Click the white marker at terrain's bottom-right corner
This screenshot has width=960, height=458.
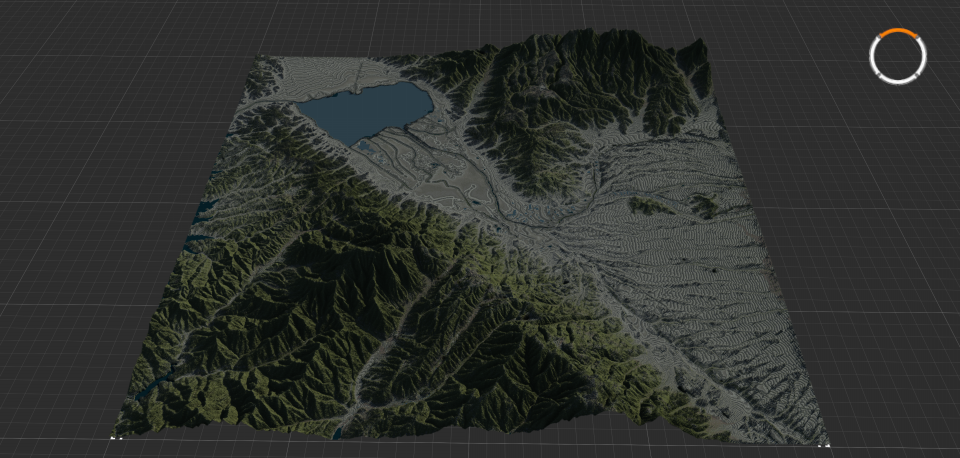pyautogui.click(x=824, y=440)
